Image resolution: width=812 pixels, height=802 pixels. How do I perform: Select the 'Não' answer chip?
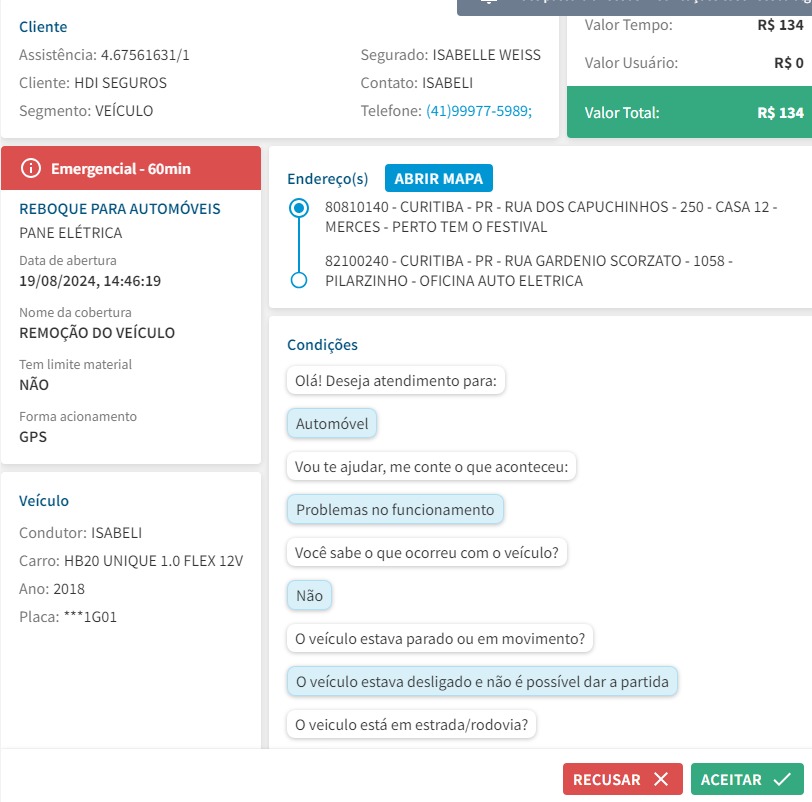point(309,595)
